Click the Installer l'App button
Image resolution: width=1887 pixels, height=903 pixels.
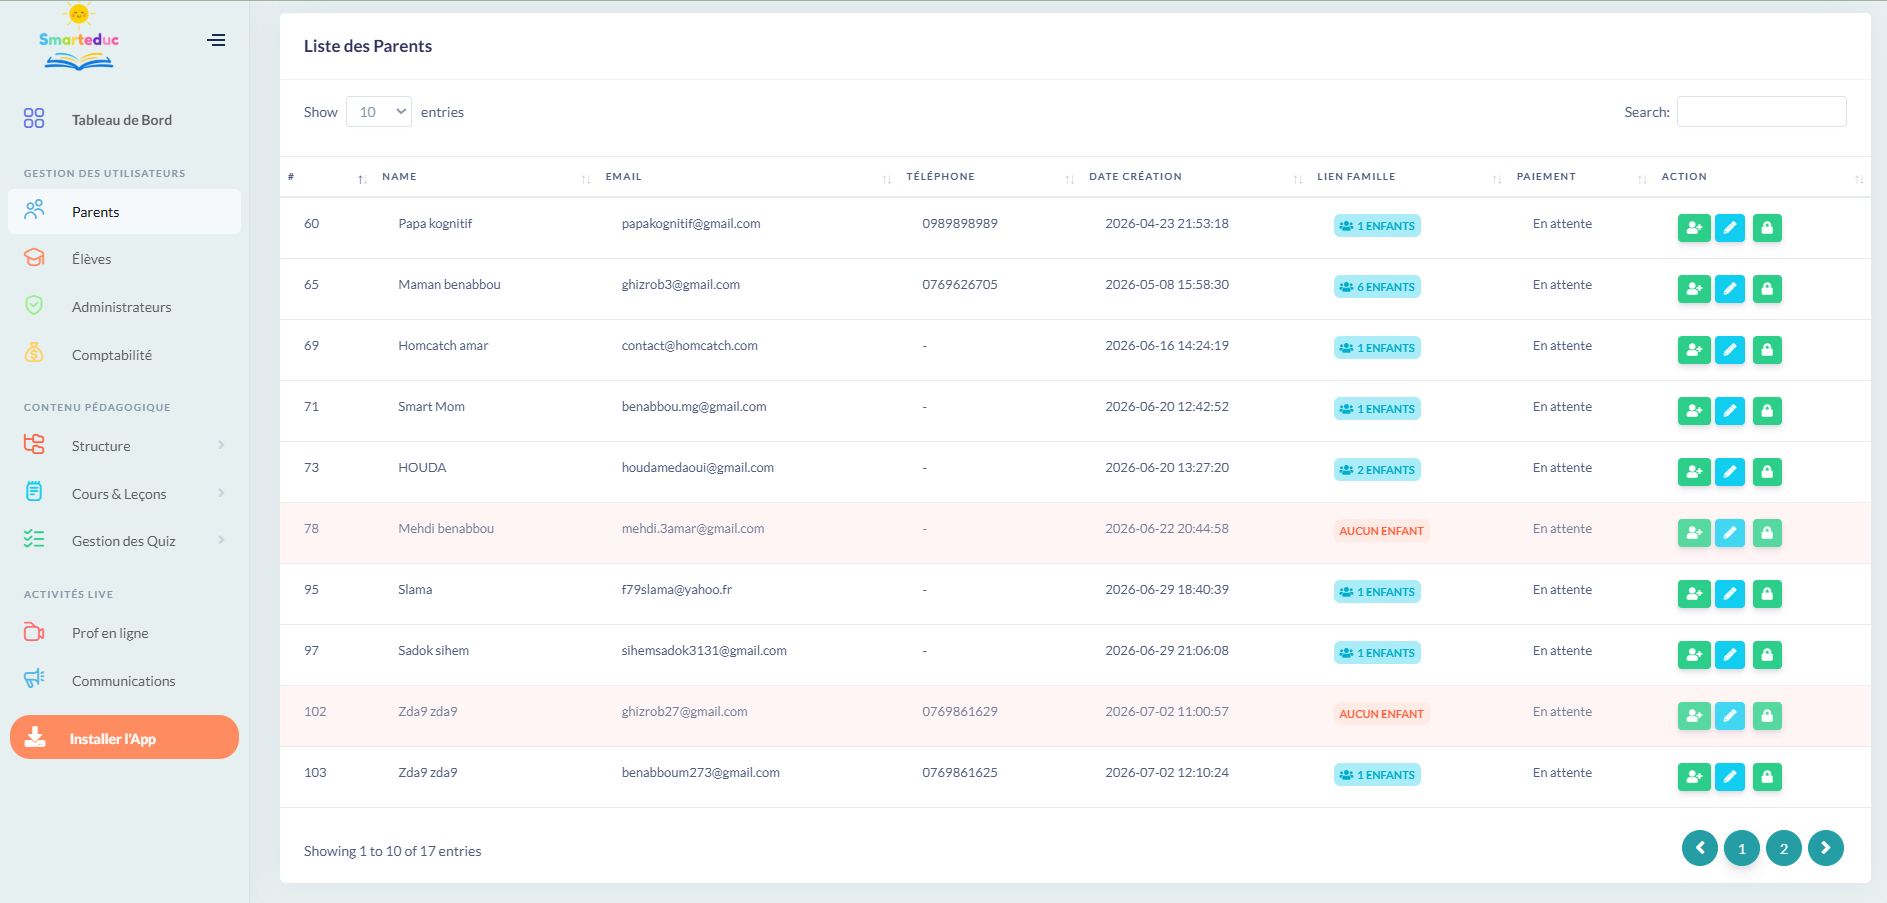click(x=124, y=737)
